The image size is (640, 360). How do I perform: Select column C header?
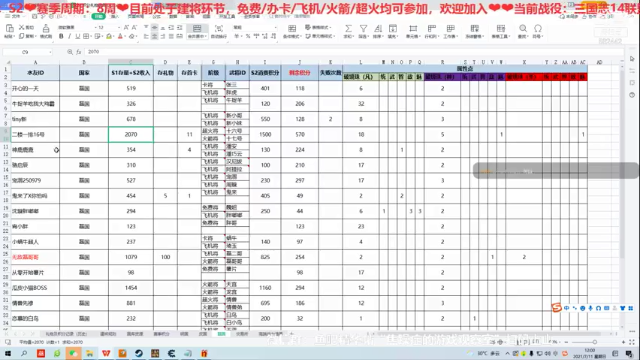pyautogui.click(x=131, y=62)
